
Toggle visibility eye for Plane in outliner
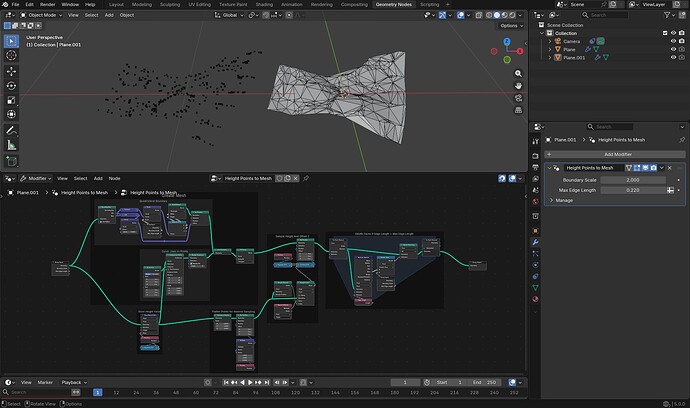pos(673,49)
